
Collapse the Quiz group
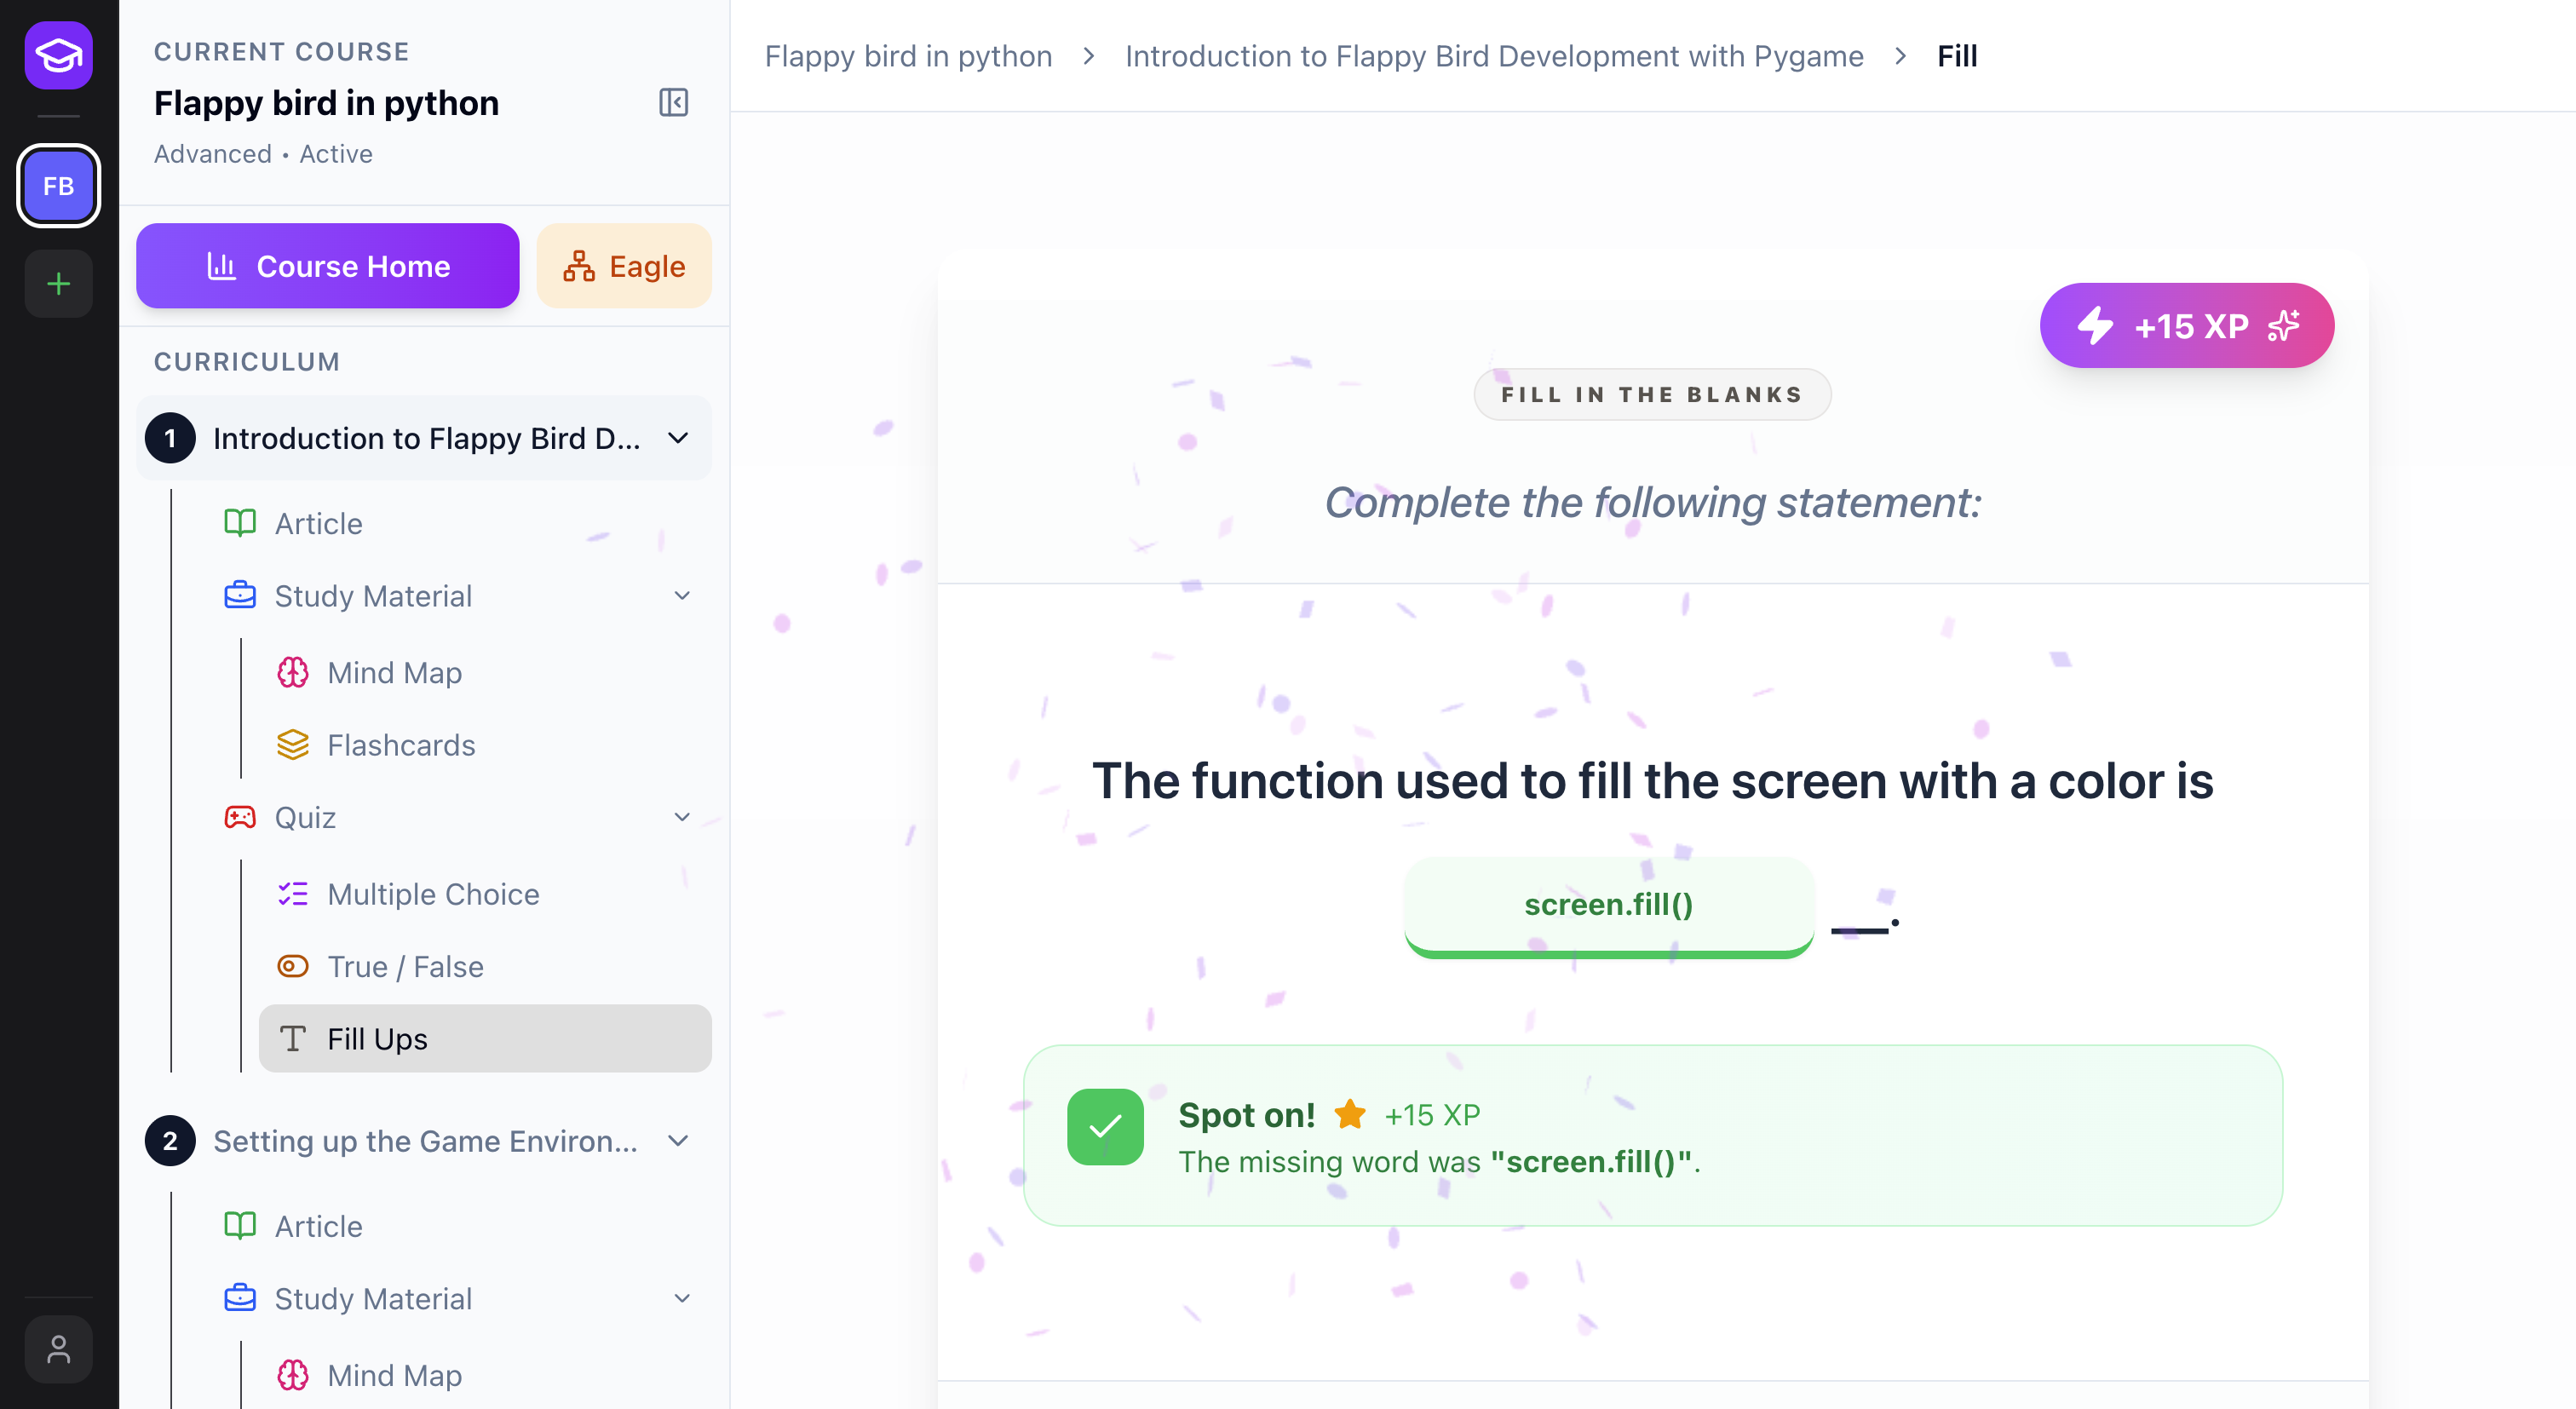tap(682, 817)
